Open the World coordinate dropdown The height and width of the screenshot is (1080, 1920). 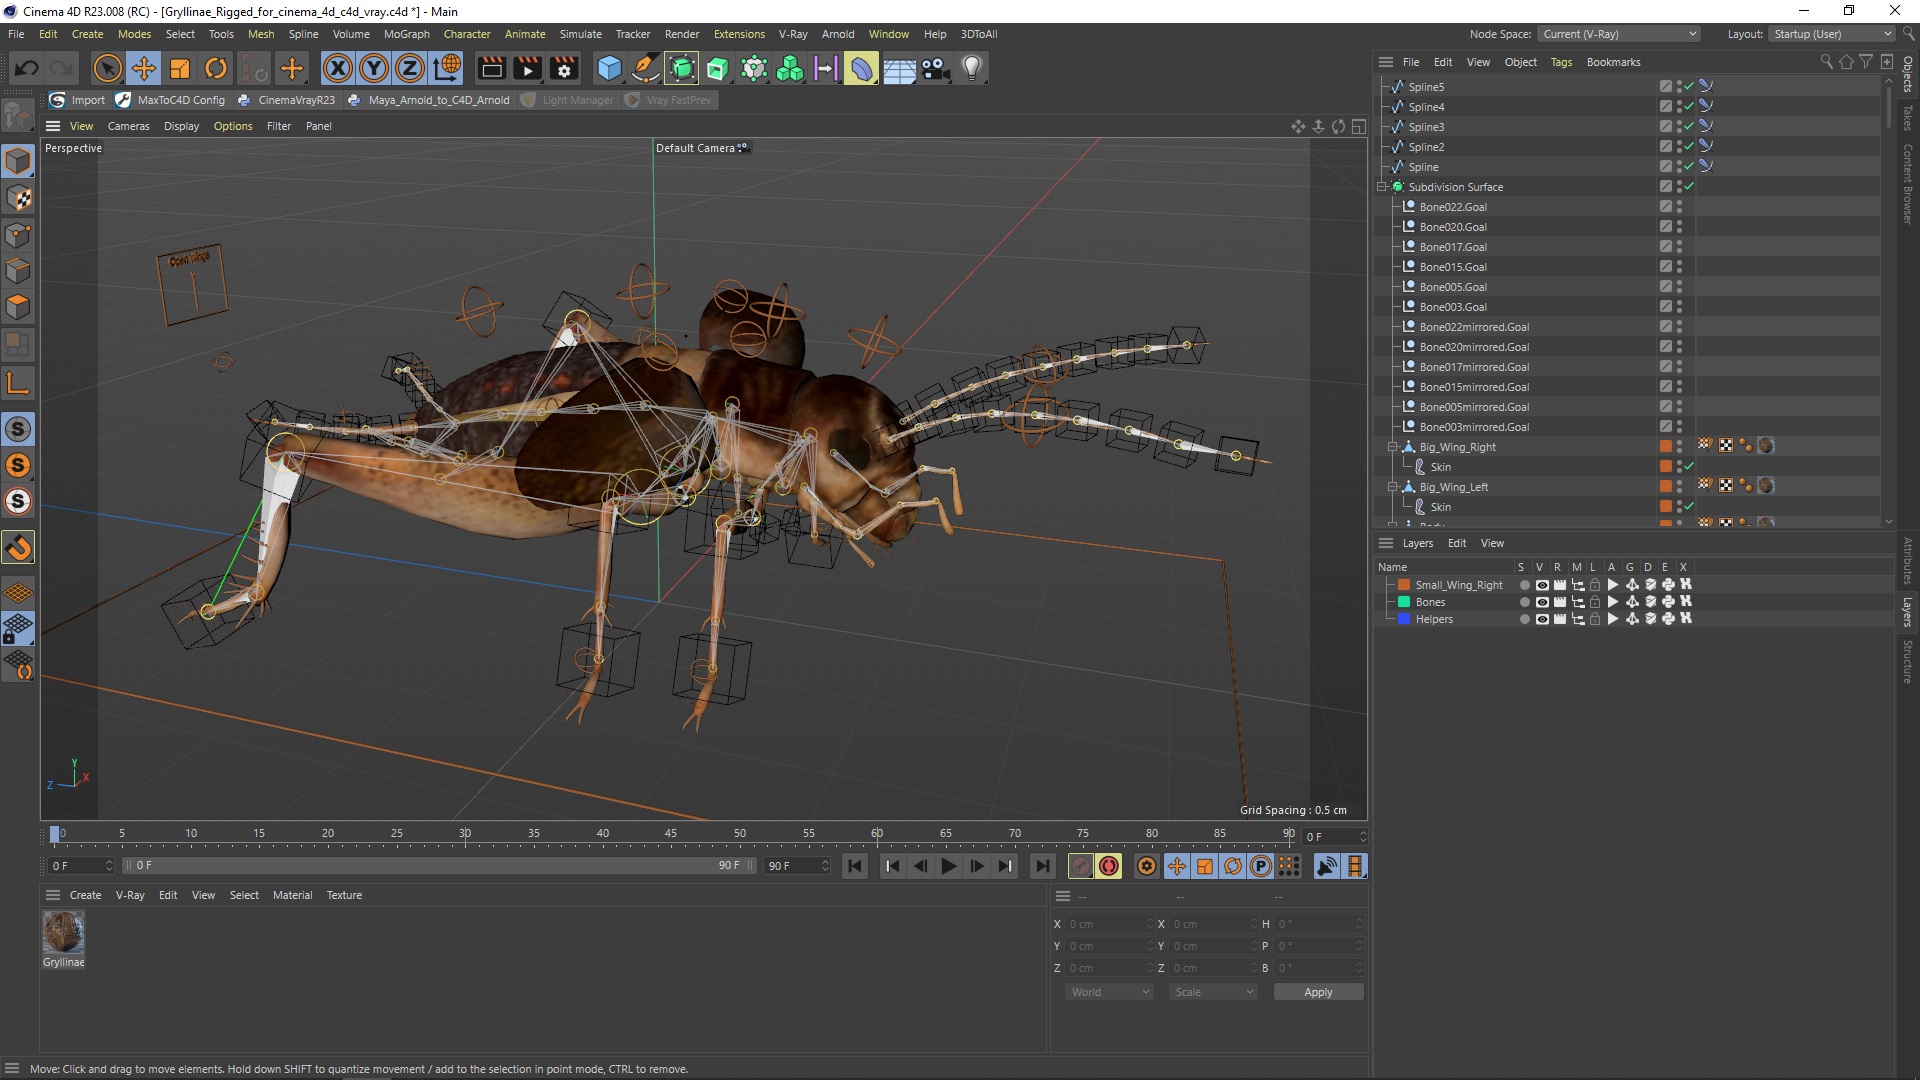[x=1110, y=992]
